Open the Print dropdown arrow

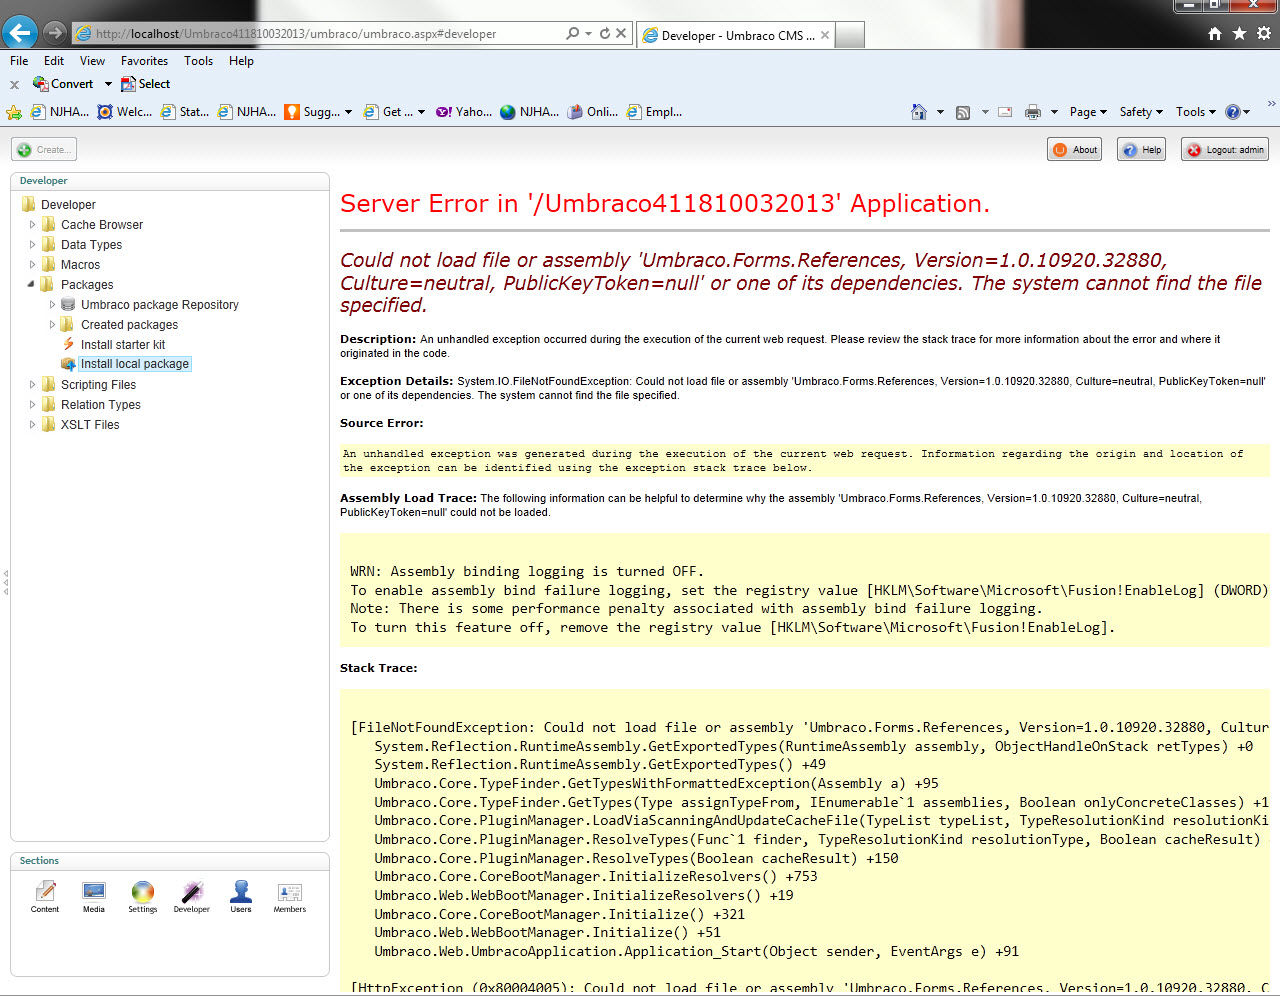pyautogui.click(x=1054, y=112)
